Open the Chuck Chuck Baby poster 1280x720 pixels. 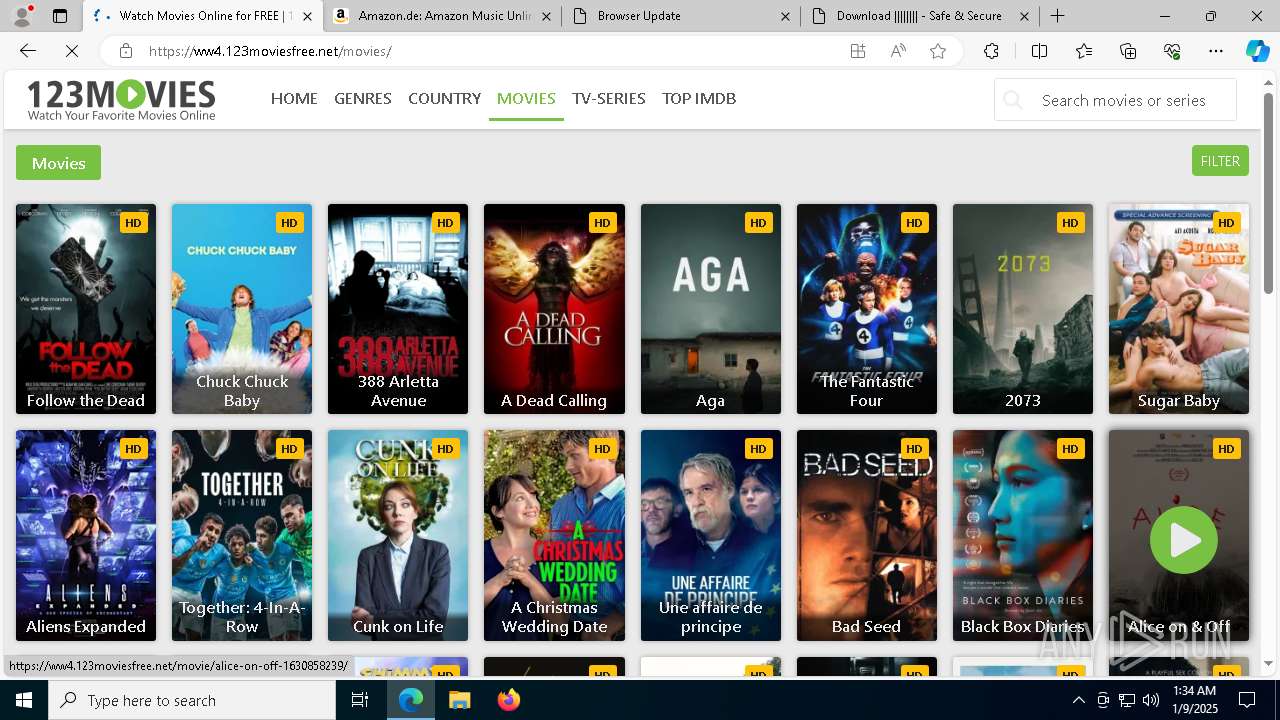(x=242, y=309)
